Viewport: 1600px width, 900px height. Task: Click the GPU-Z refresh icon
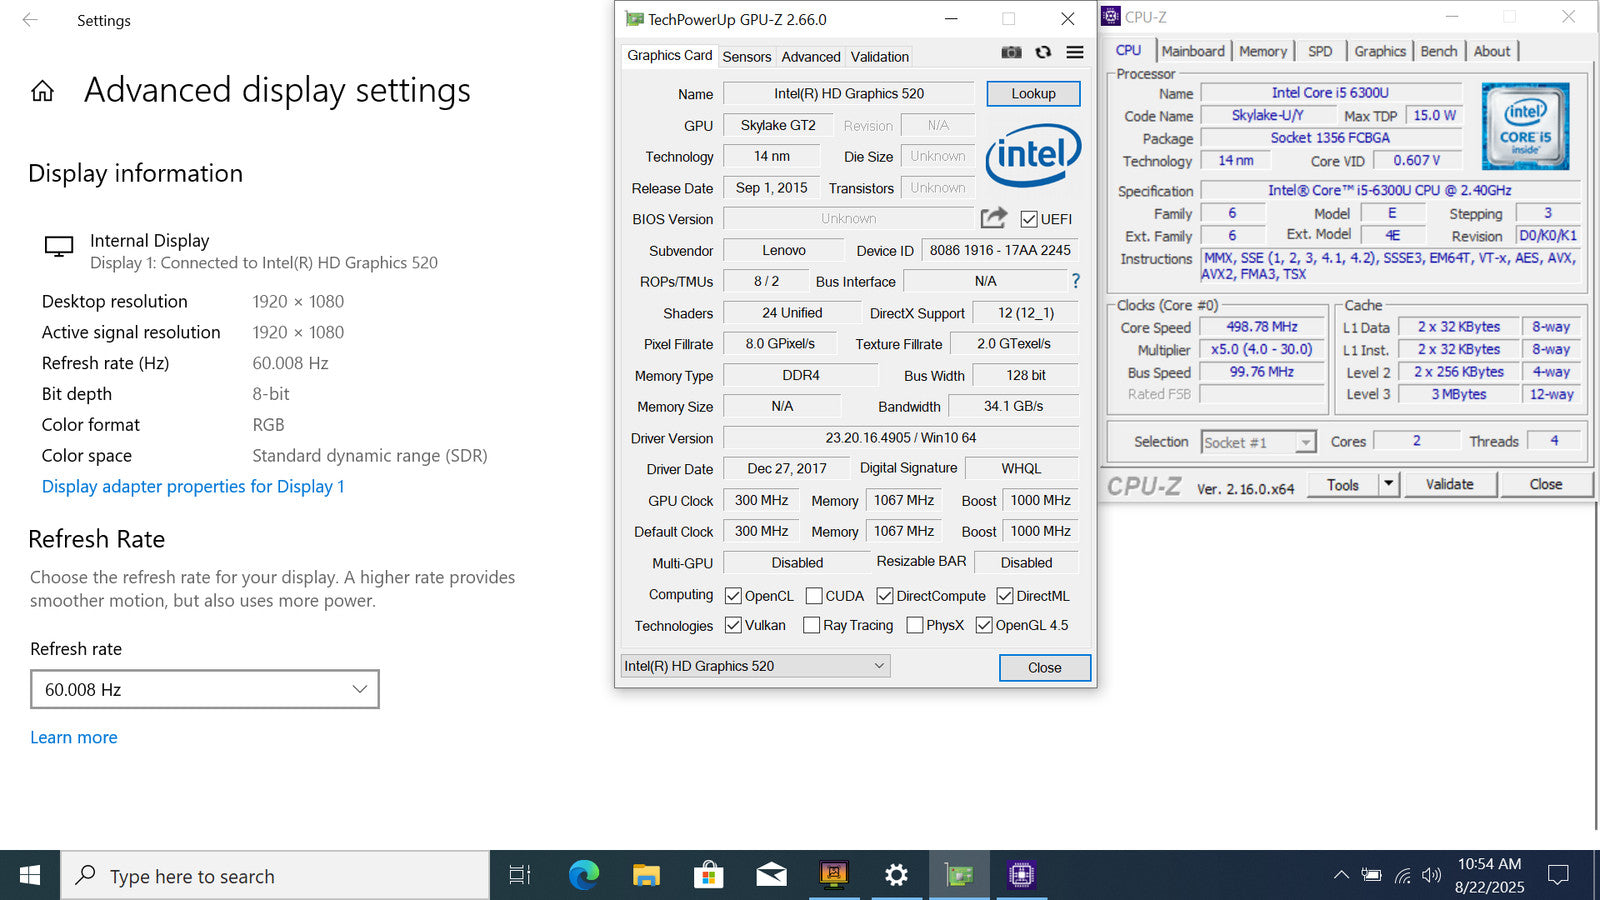(x=1043, y=52)
